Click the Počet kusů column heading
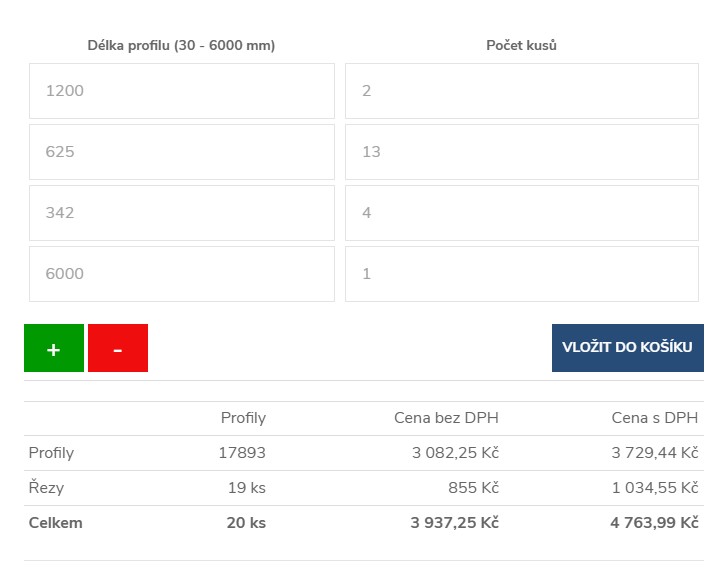Viewport: 723px width, 575px height. (521, 45)
